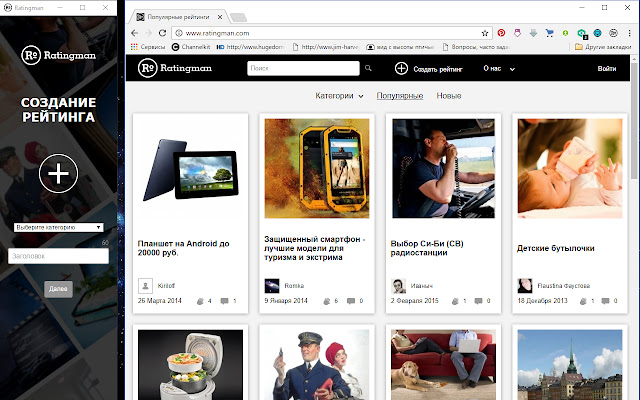Click the votes icon on the bottles card

click(583, 301)
